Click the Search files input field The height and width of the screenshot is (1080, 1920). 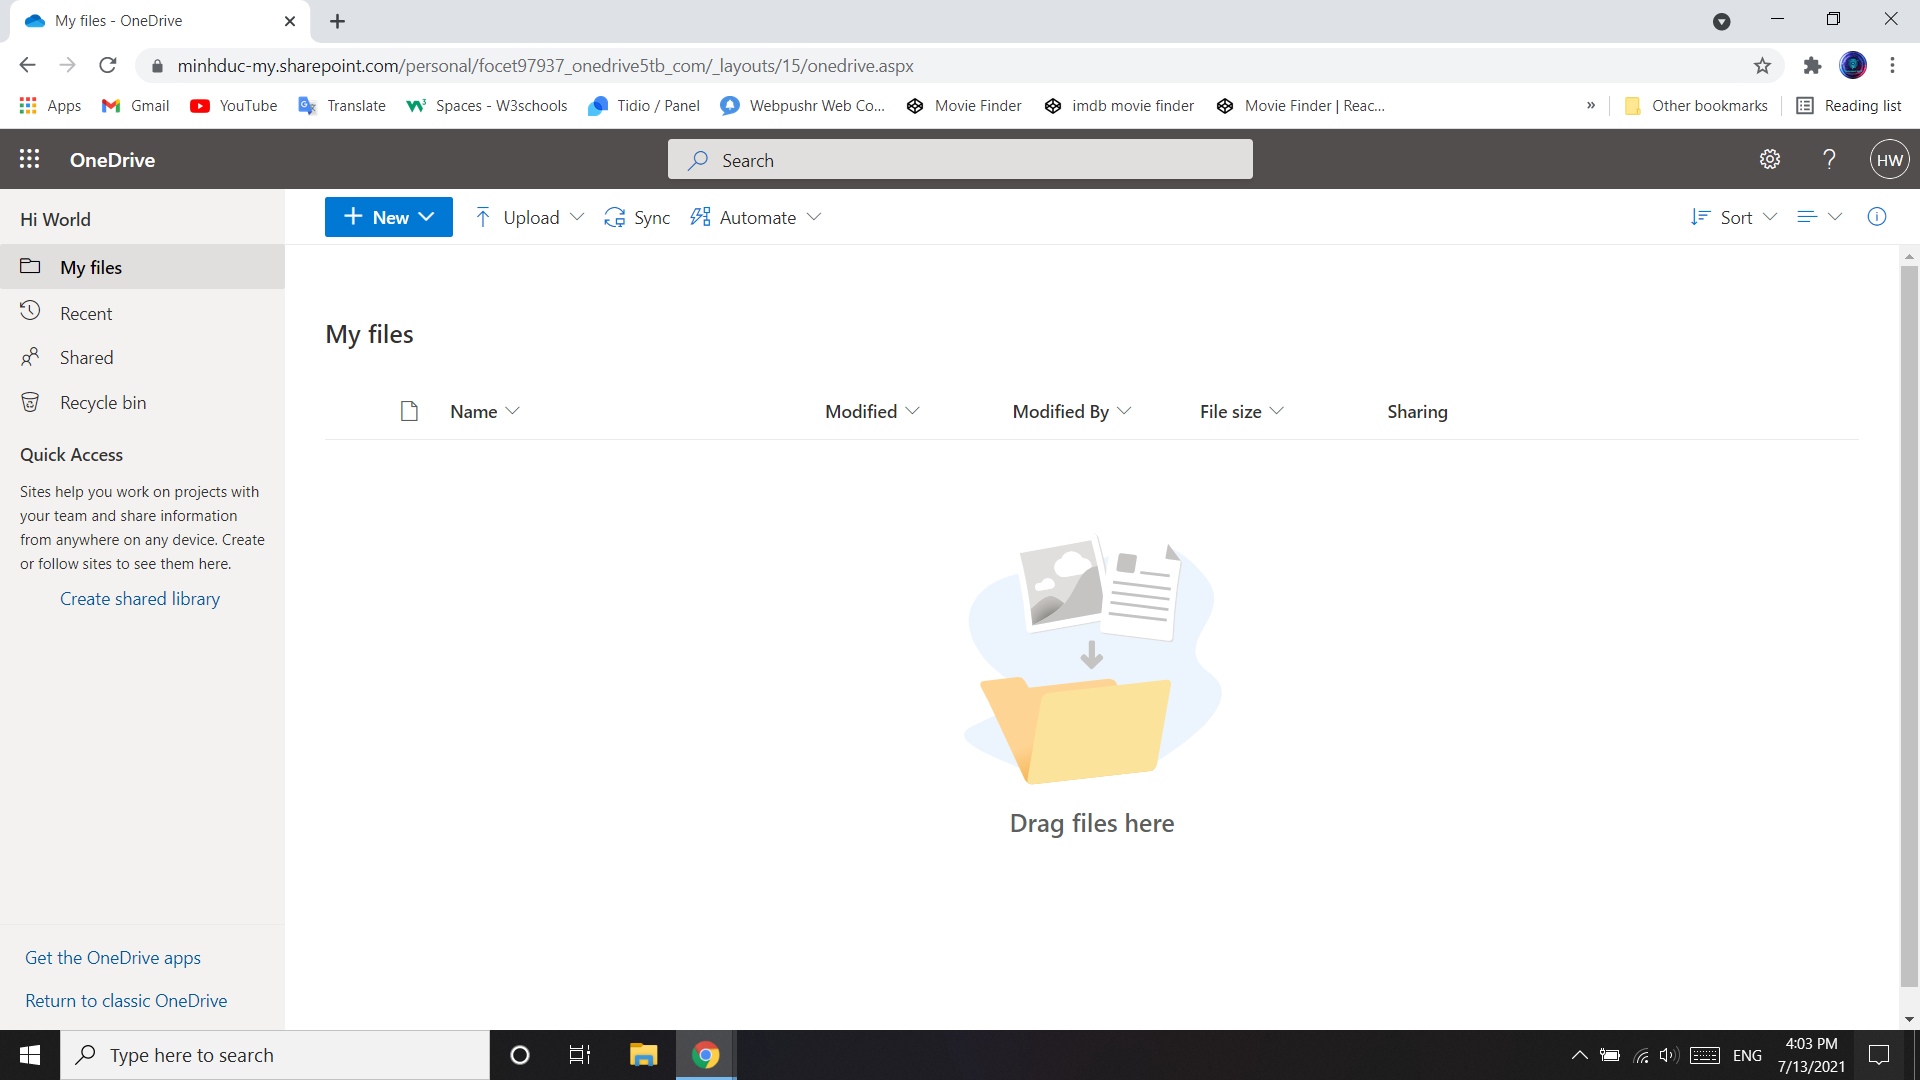(960, 159)
